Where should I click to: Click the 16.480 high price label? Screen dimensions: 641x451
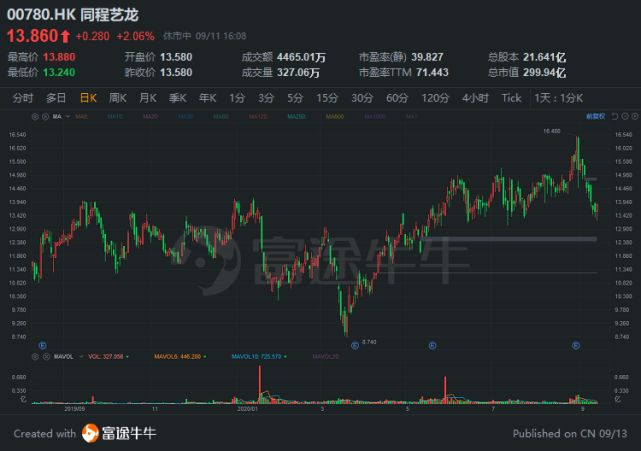coord(551,131)
